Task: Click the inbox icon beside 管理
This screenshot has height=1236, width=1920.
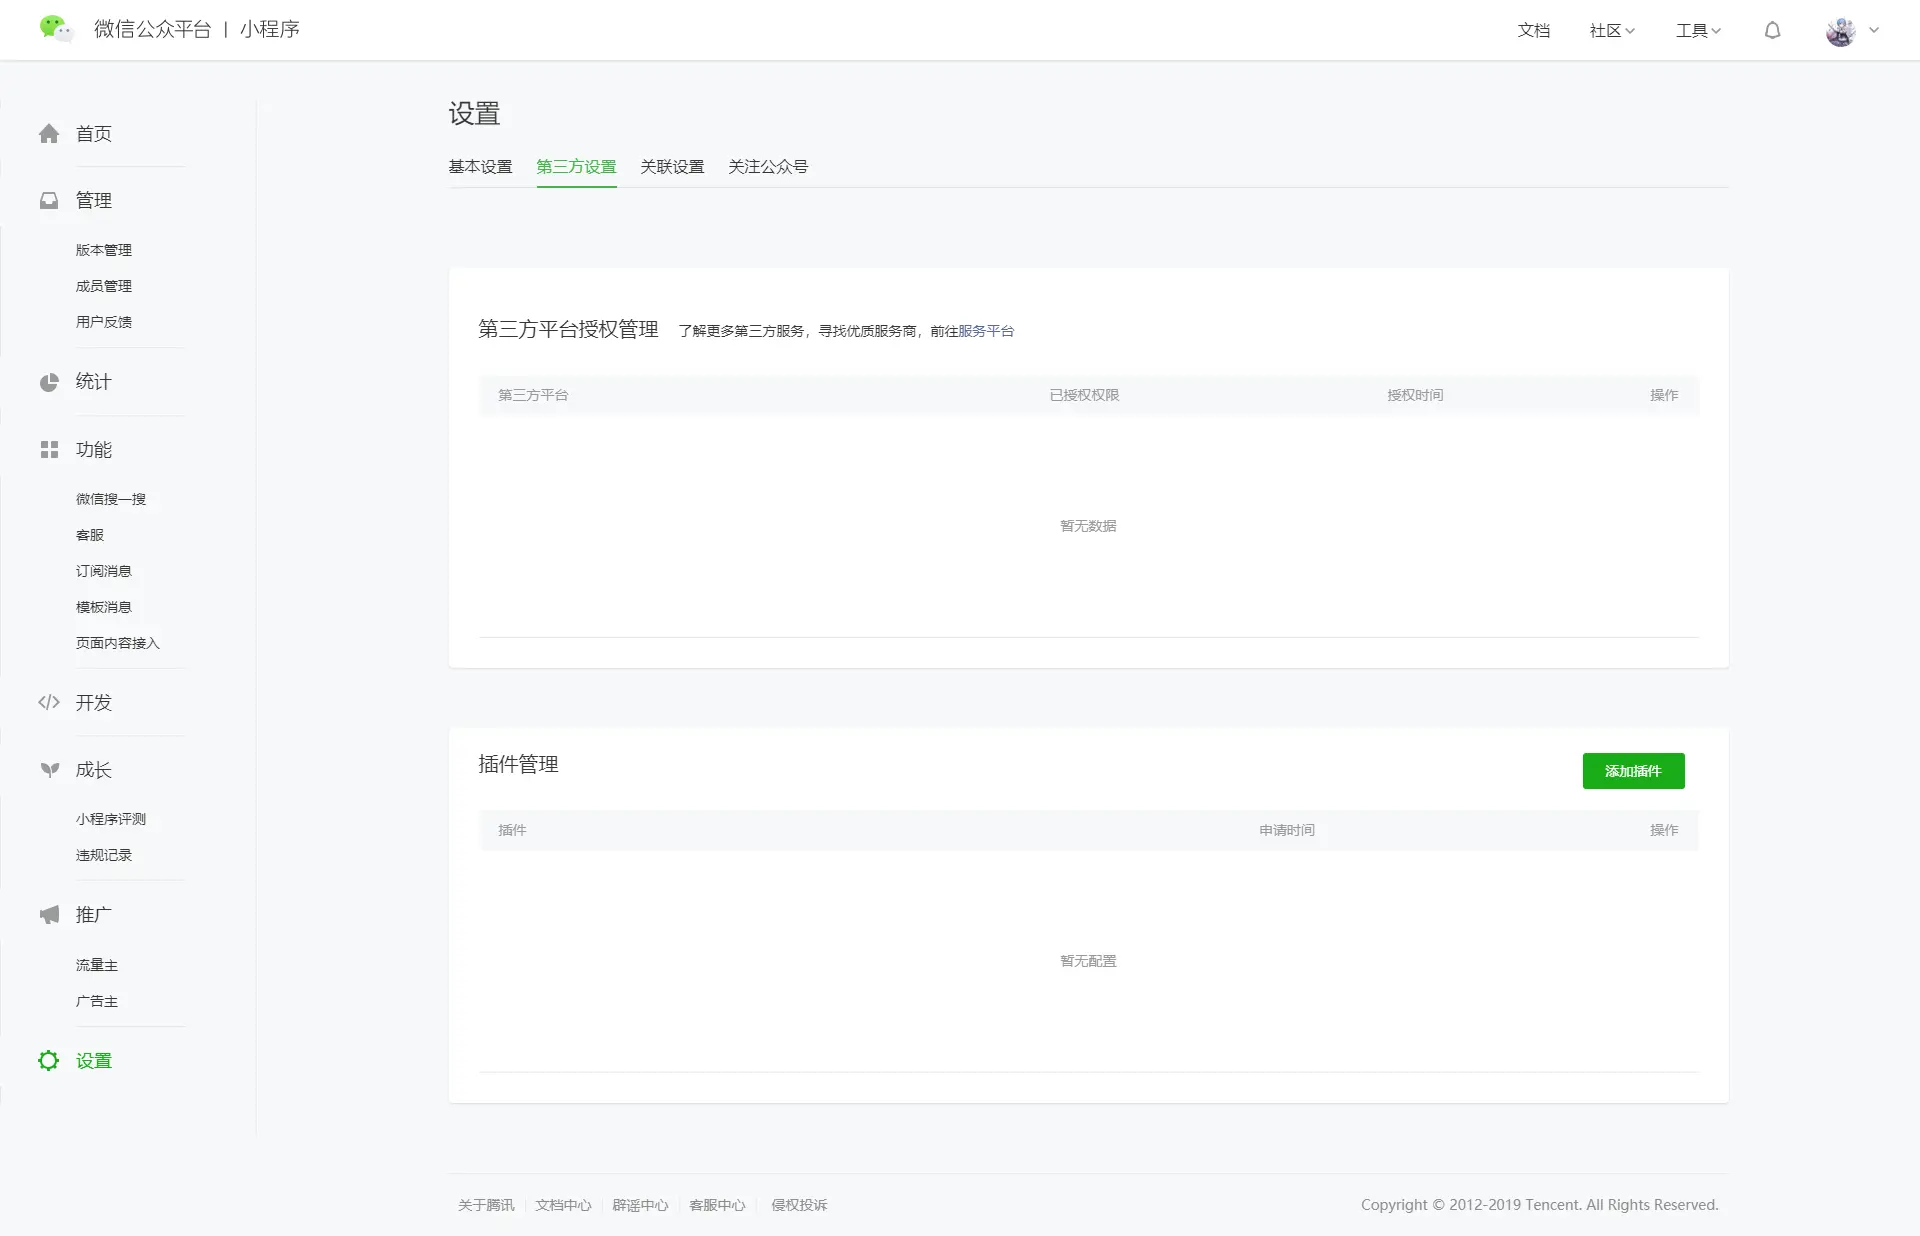Action: point(49,201)
